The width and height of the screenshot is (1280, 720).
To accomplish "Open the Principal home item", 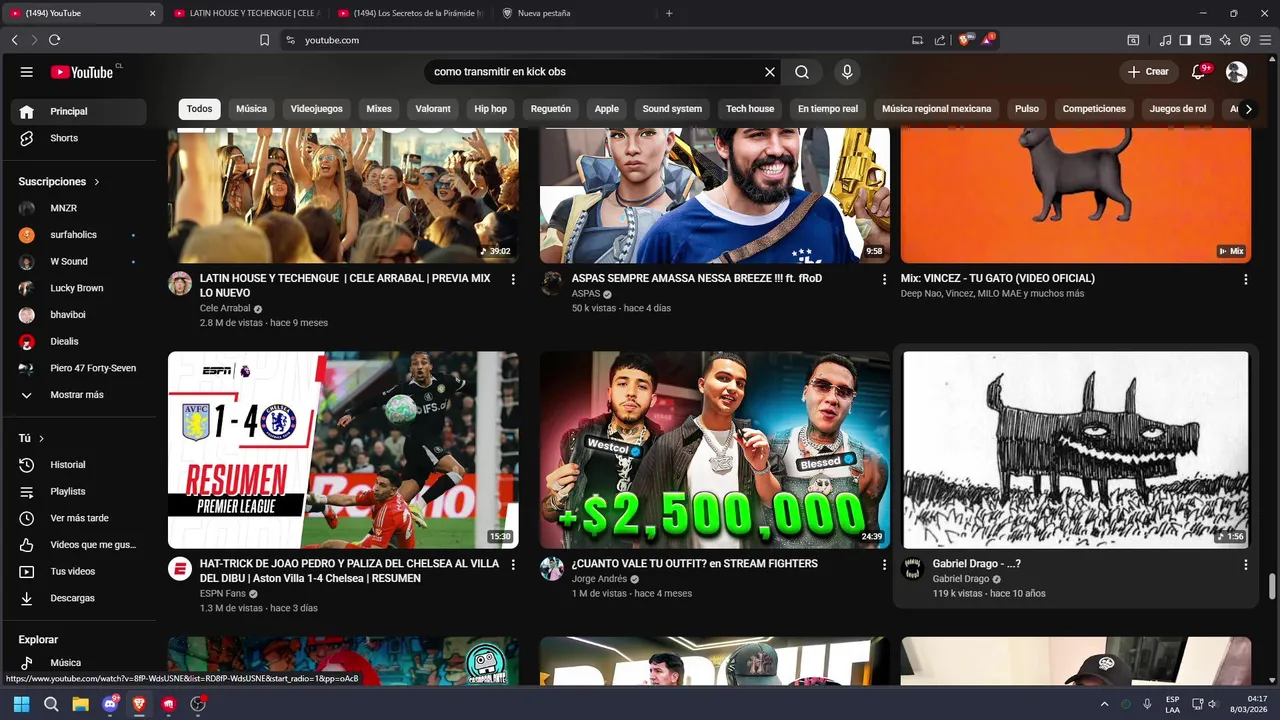I will coord(78,111).
